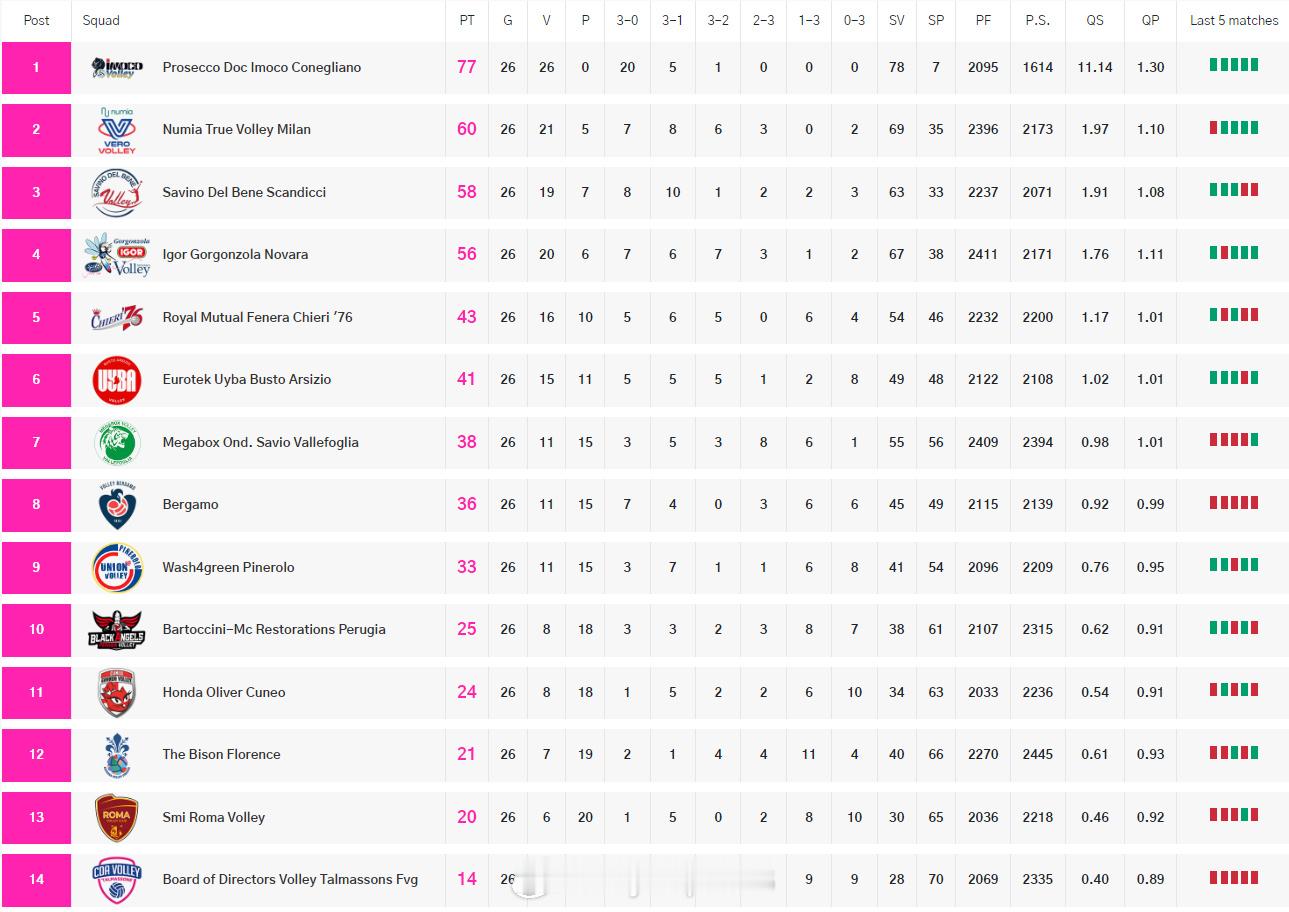
Task: Click Novara's 2411 PF value
Action: (983, 254)
